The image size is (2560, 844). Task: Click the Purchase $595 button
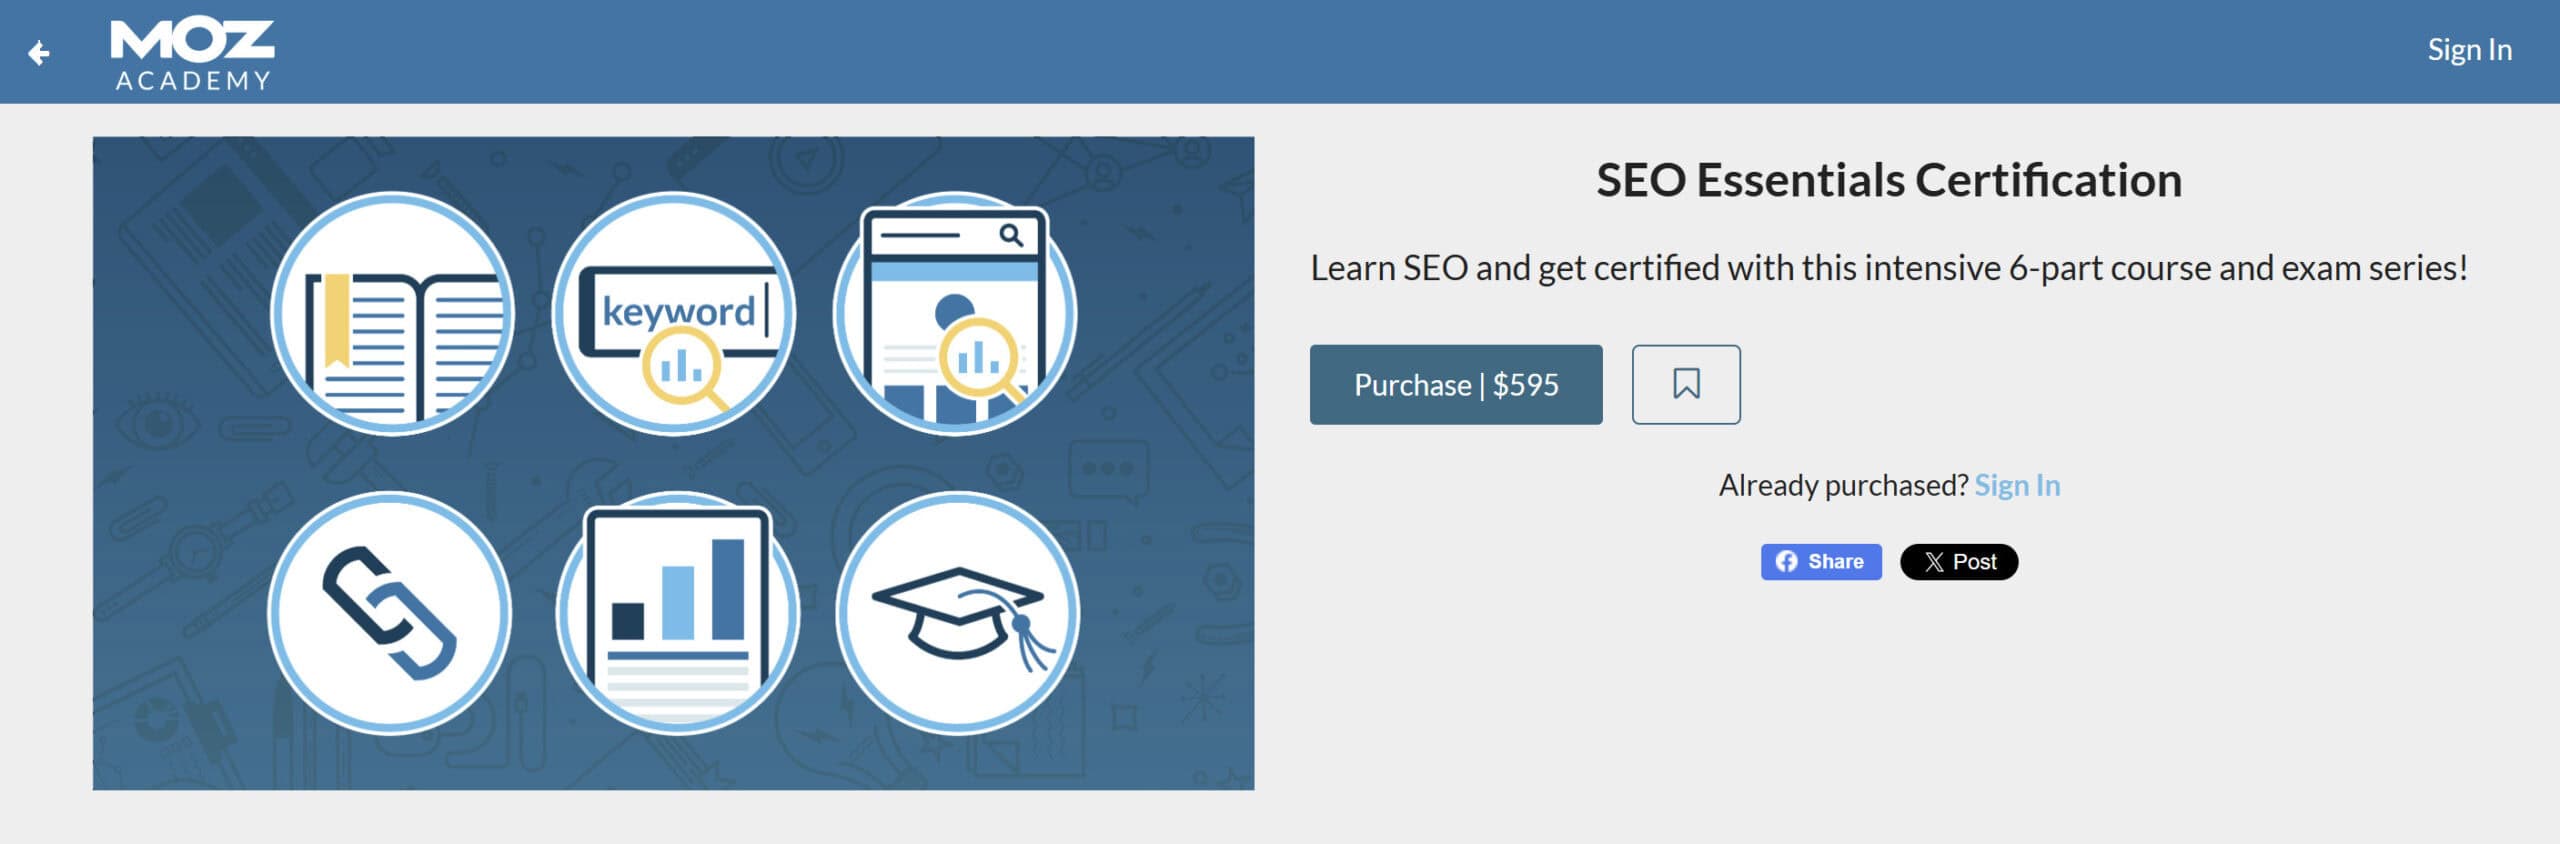coord(1456,384)
